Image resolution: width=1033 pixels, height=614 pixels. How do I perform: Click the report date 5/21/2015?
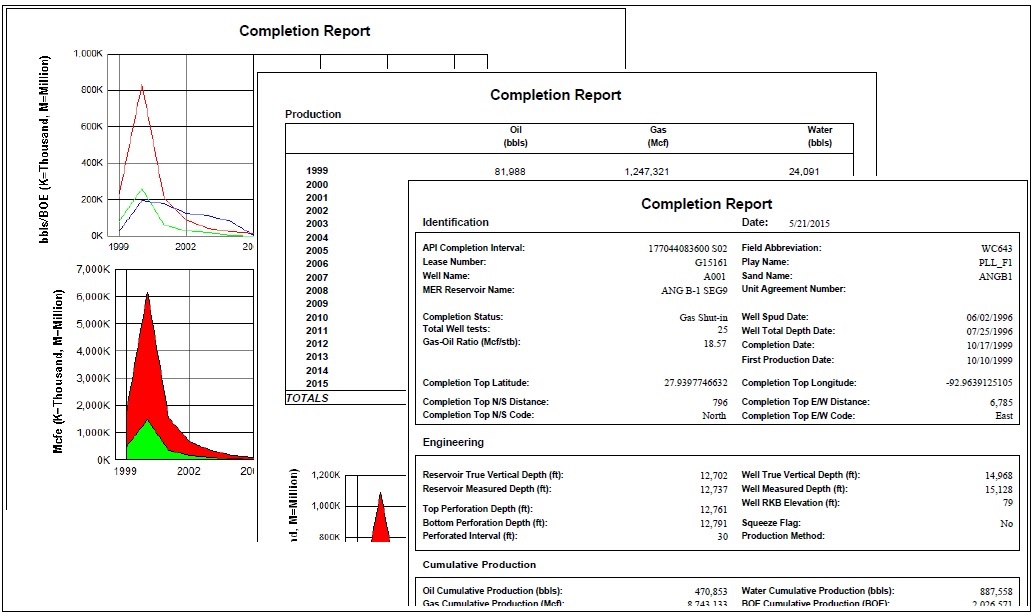click(x=810, y=223)
